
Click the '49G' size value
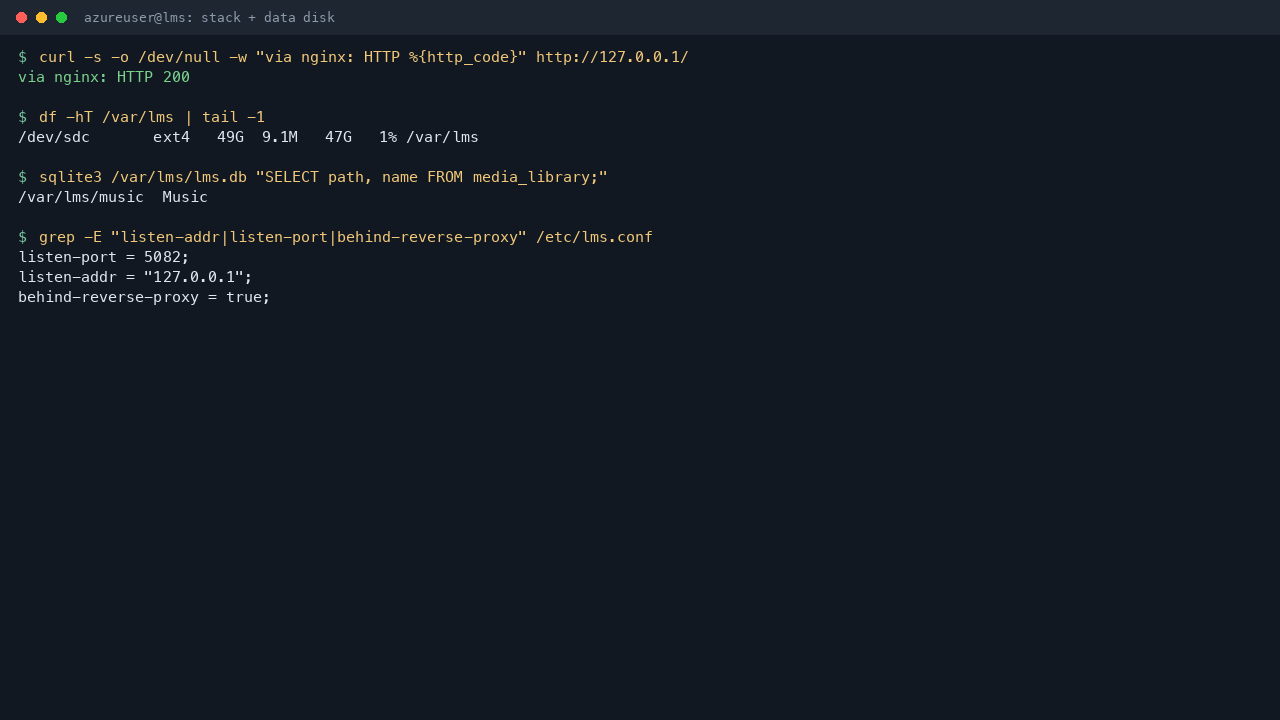(x=230, y=137)
